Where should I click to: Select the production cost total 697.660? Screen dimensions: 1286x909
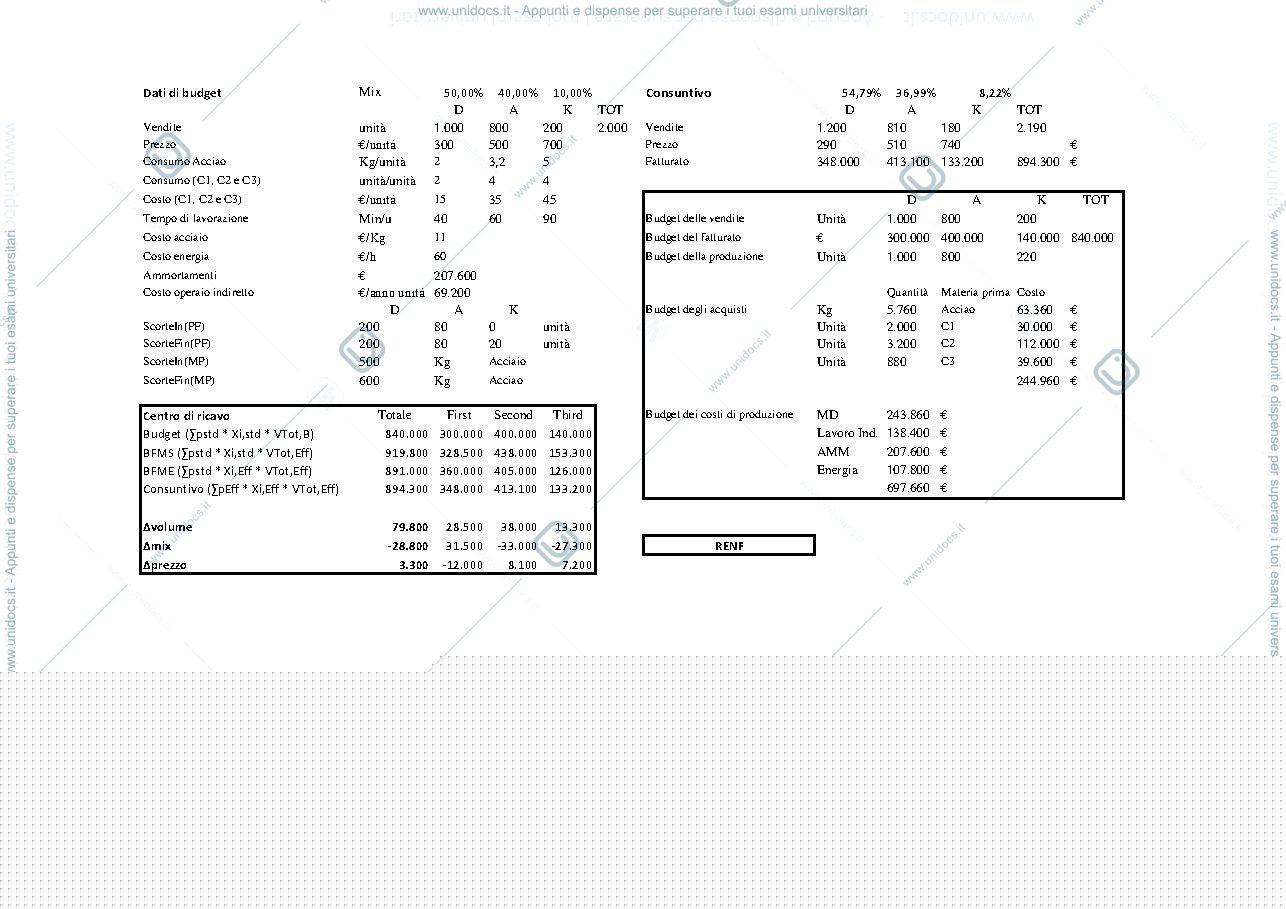[x=908, y=488]
